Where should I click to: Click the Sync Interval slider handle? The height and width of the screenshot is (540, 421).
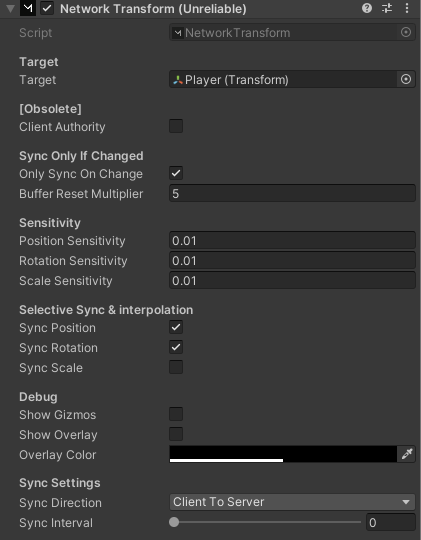point(174,522)
